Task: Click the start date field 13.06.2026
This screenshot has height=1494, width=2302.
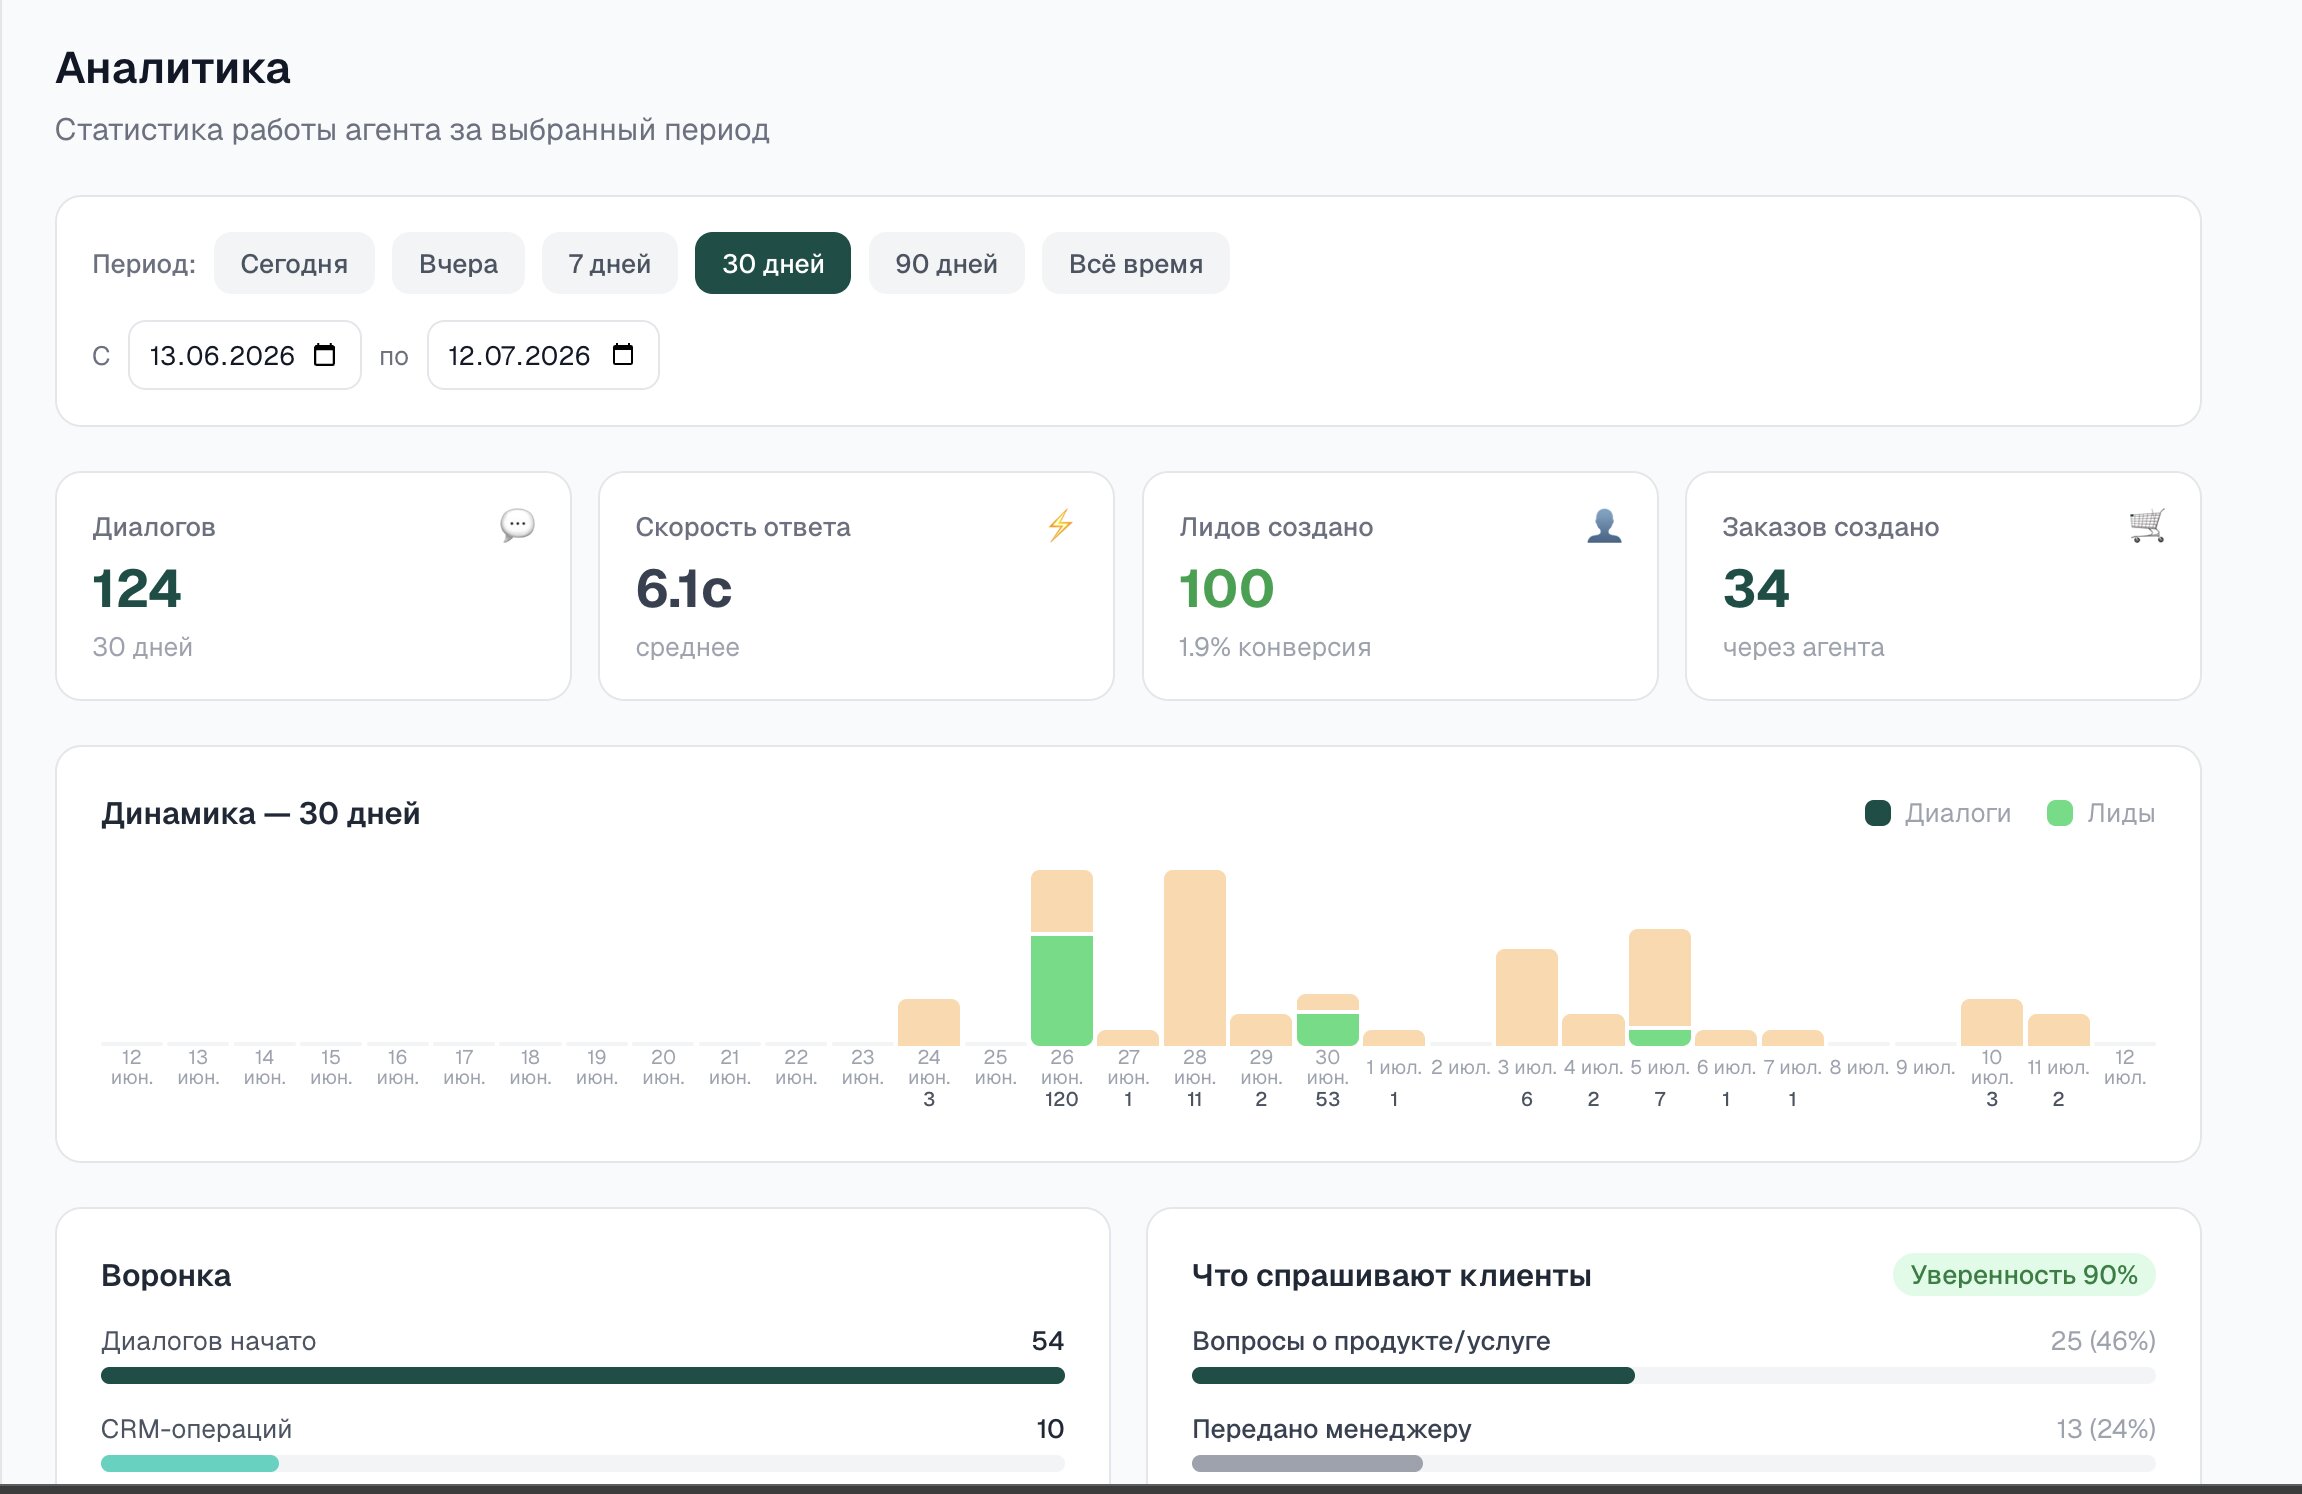Action: [245, 355]
